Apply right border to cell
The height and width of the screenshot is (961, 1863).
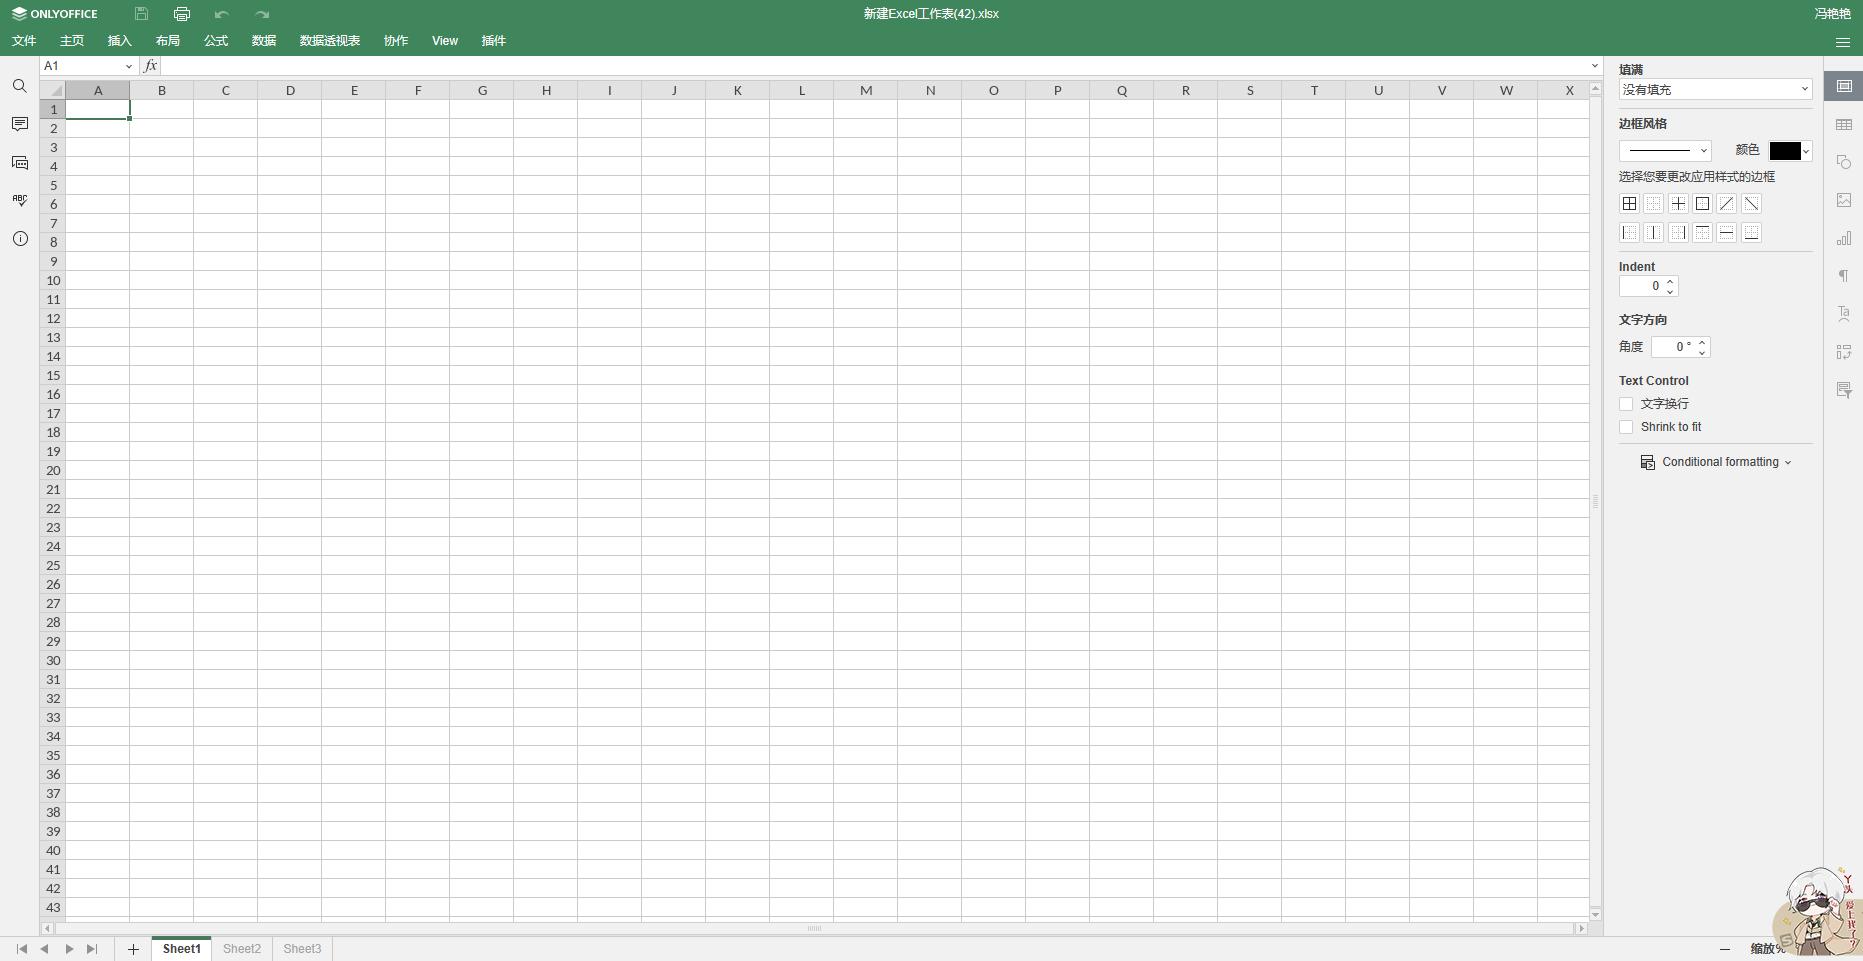click(1678, 233)
